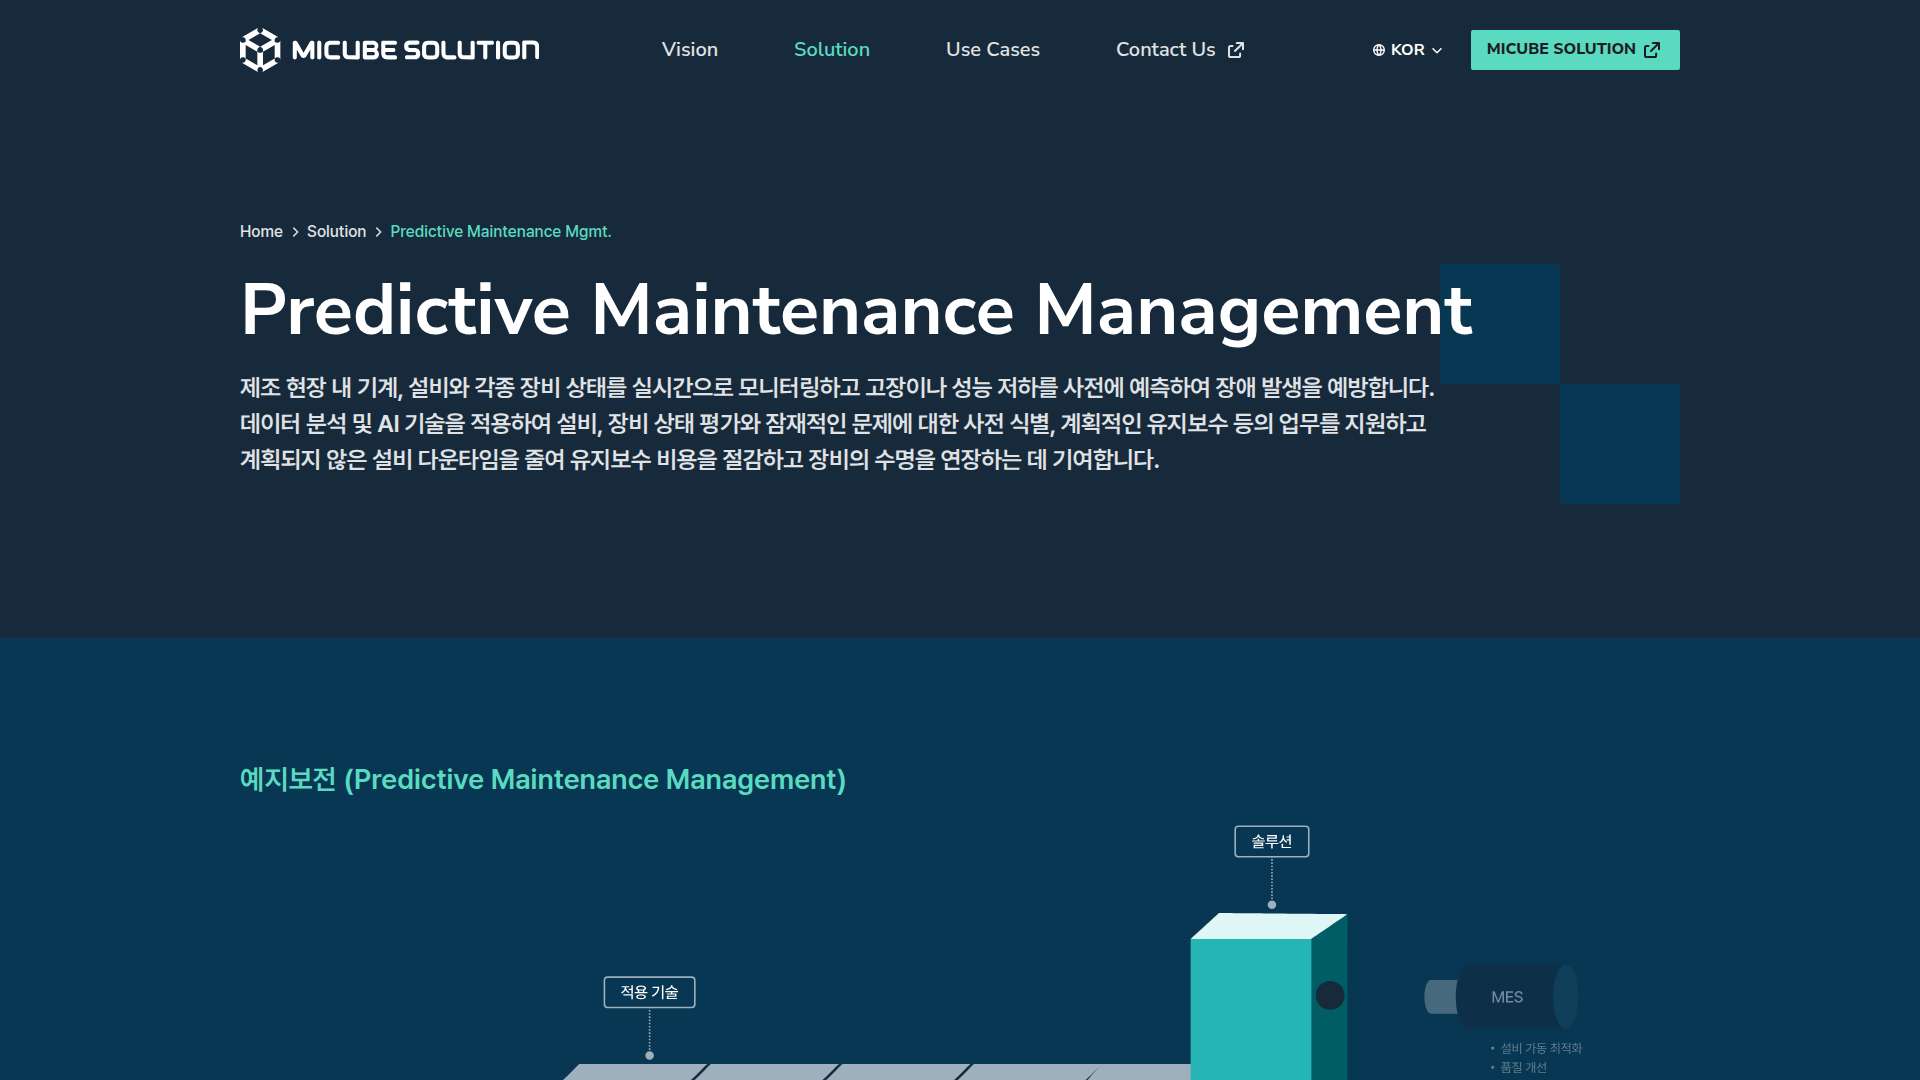The height and width of the screenshot is (1080, 1920).
Task: Click the 적용 기술 label in the diagram
Action: [x=650, y=993]
